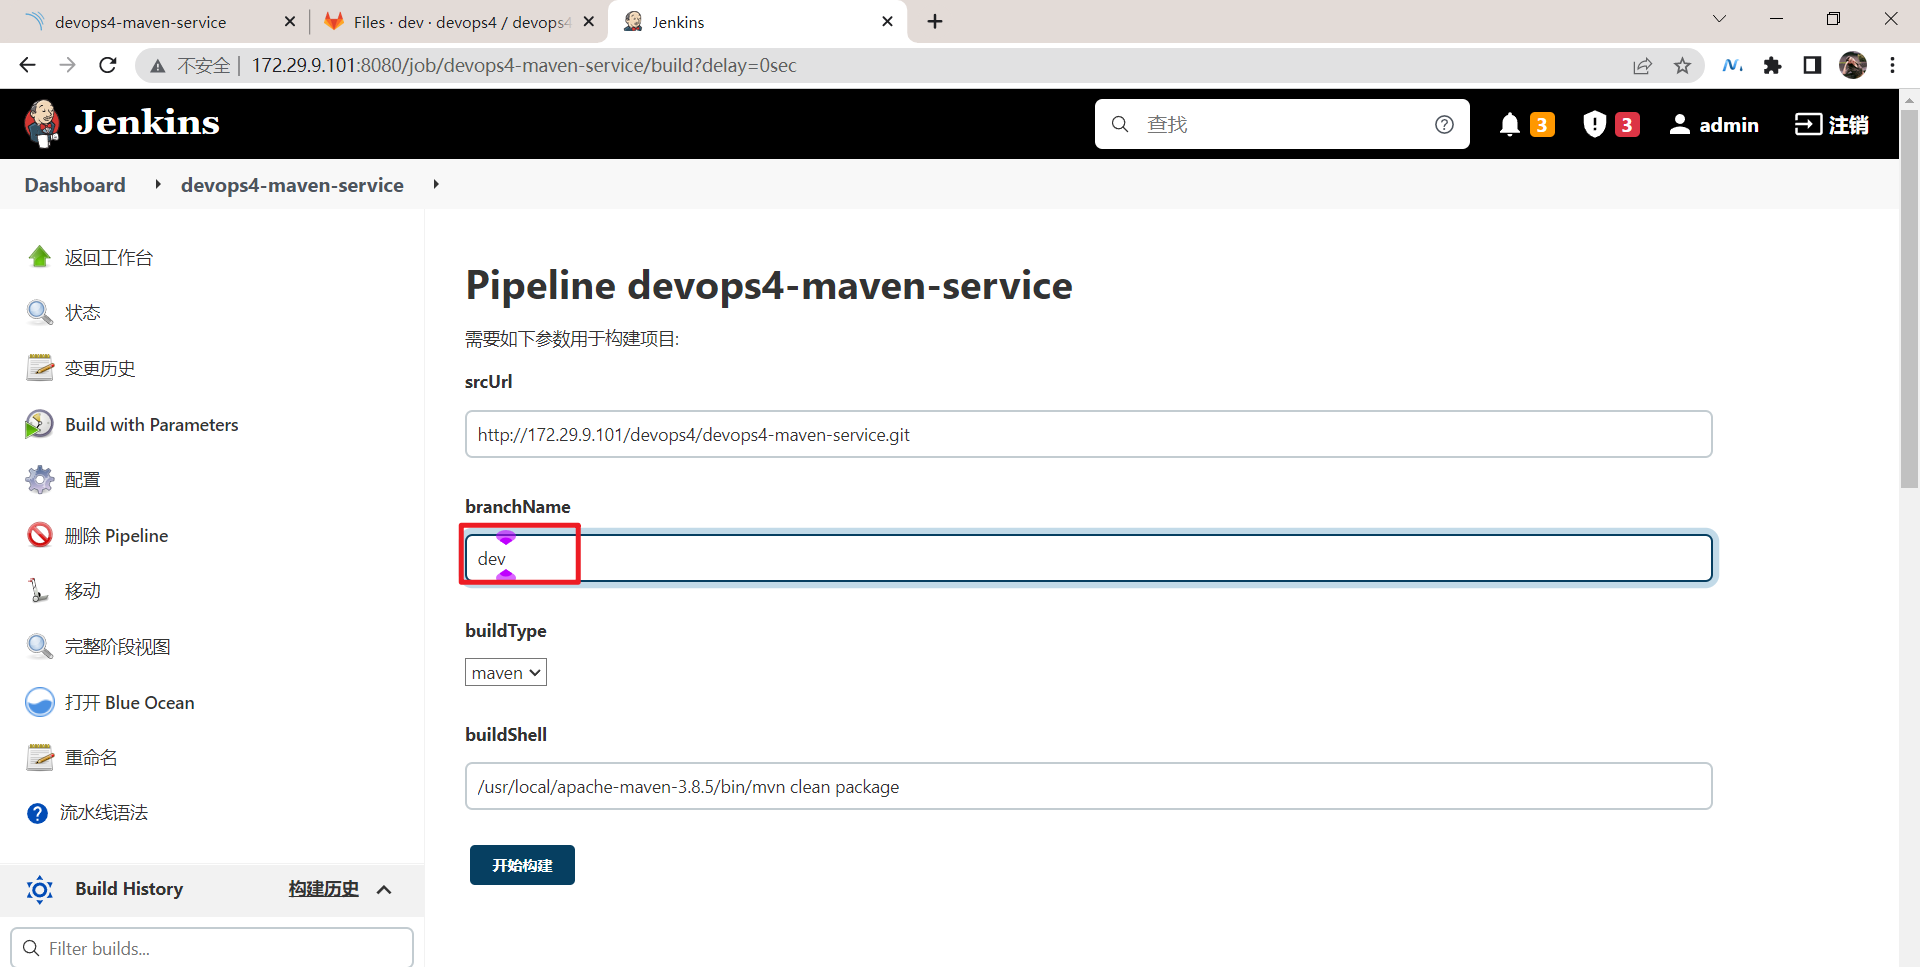Open the tab search dropdown arrow
Screen dimensions: 1920x967
1719,19
